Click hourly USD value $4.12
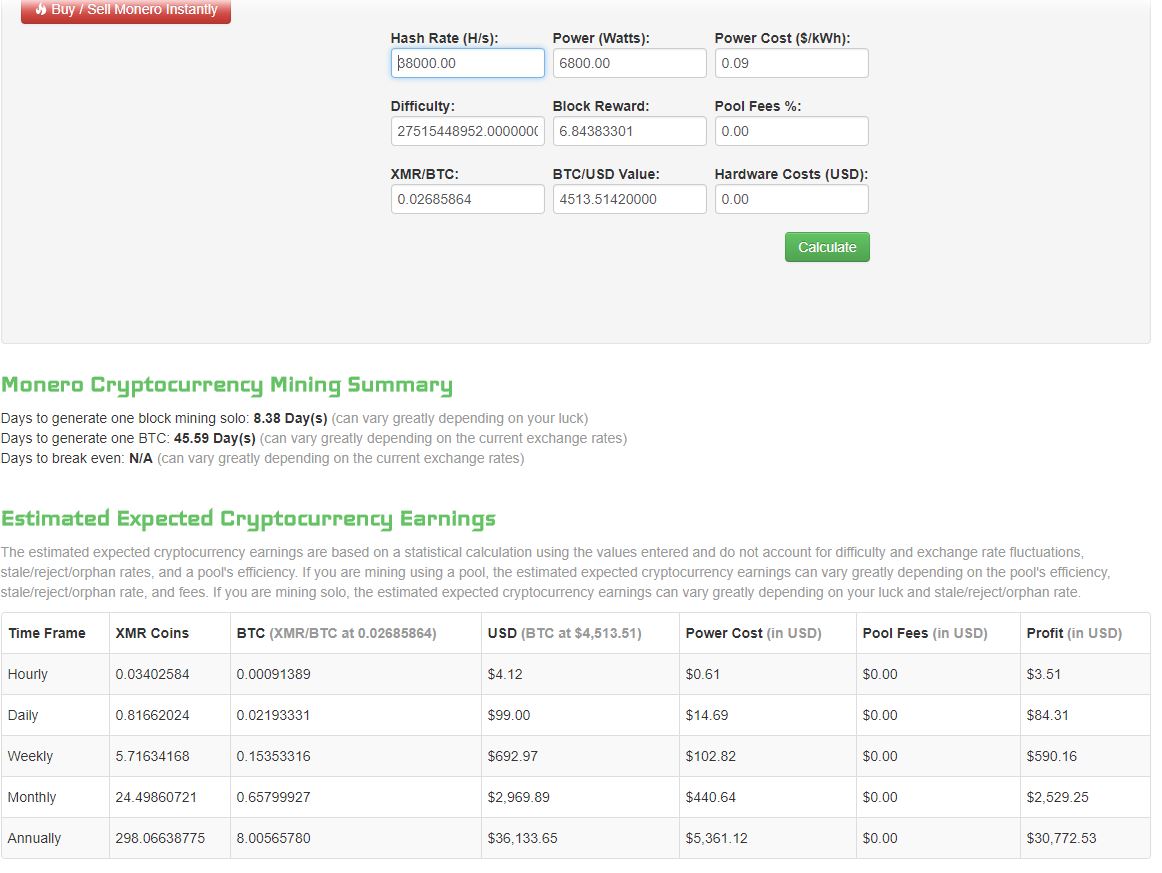The height and width of the screenshot is (873, 1162). click(505, 674)
